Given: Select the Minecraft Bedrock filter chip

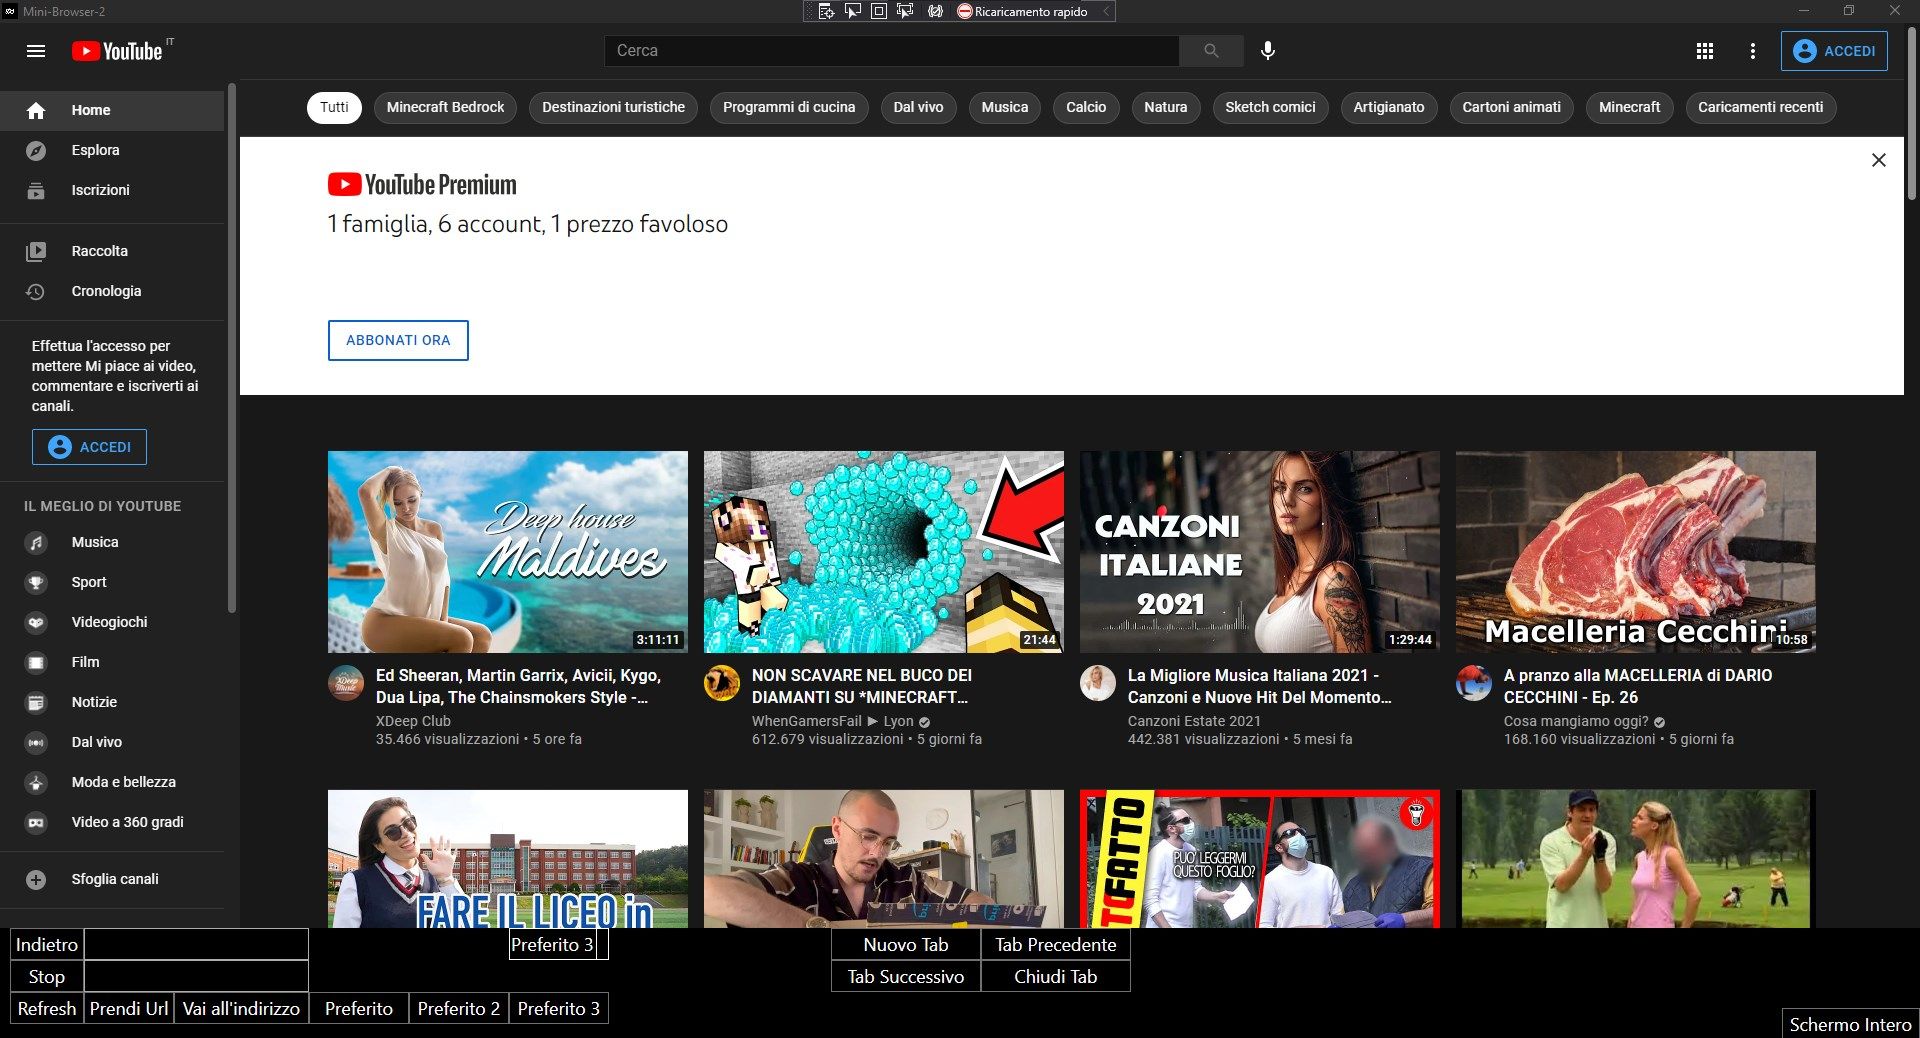Looking at the screenshot, I should (445, 107).
